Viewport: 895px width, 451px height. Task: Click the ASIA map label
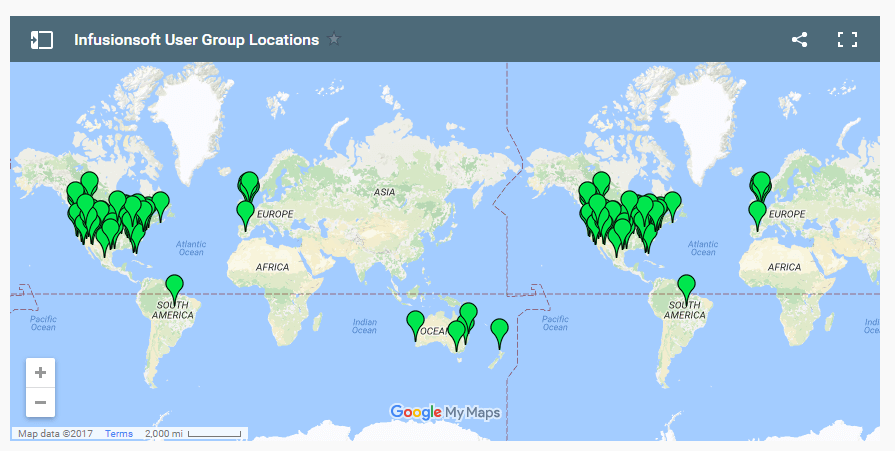(384, 192)
